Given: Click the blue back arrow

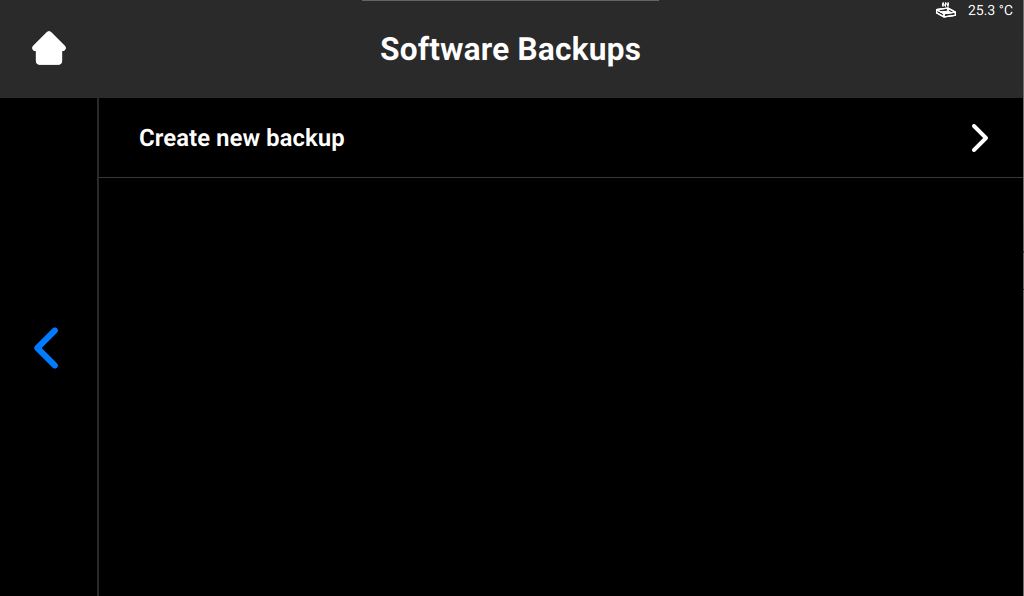Looking at the screenshot, I should click(x=46, y=348).
